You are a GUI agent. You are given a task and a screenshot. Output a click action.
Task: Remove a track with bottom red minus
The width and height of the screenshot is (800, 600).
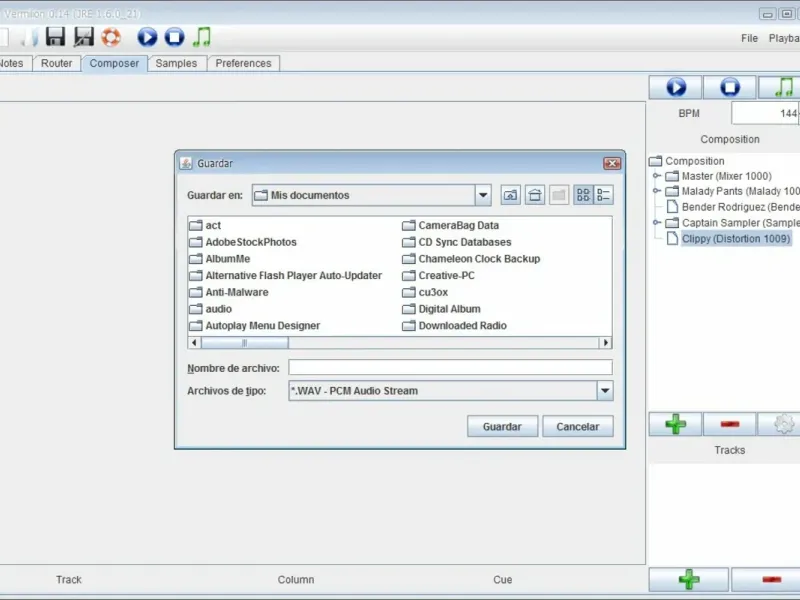[x=766, y=579]
